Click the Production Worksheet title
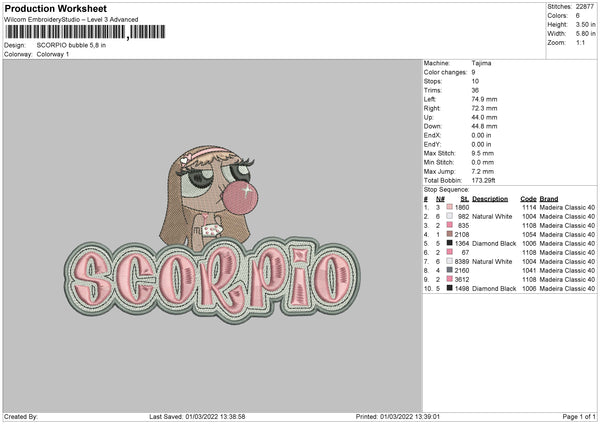Screen dimensions: 600x424 click(x=55, y=8)
